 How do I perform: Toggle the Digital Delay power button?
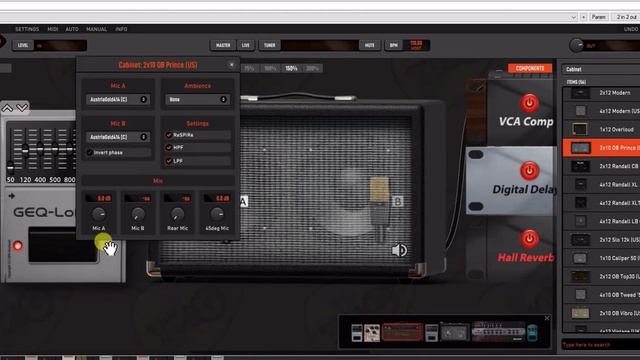tap(529, 171)
